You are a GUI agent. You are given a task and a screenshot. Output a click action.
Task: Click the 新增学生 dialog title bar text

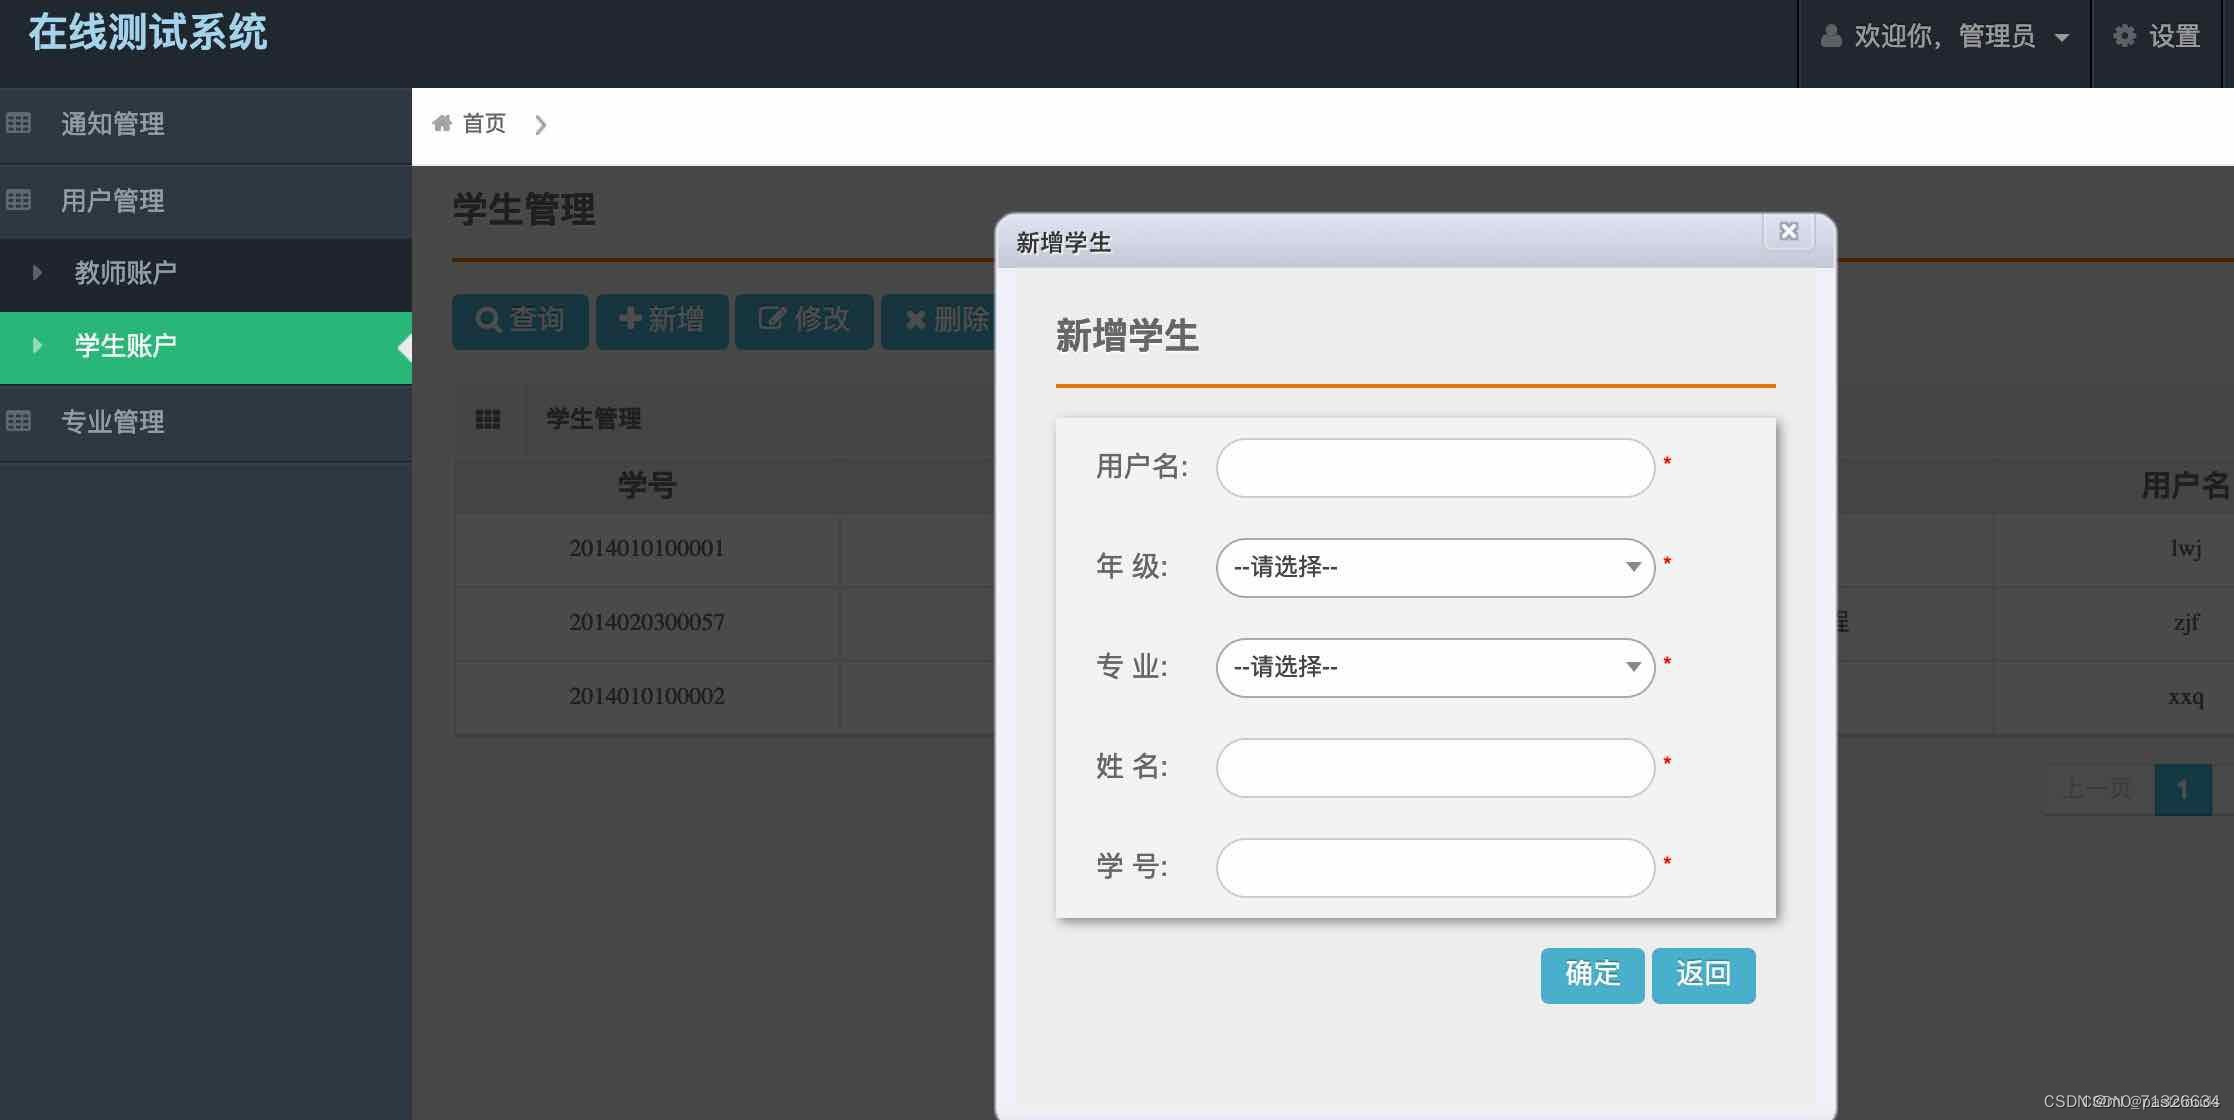pos(1063,243)
